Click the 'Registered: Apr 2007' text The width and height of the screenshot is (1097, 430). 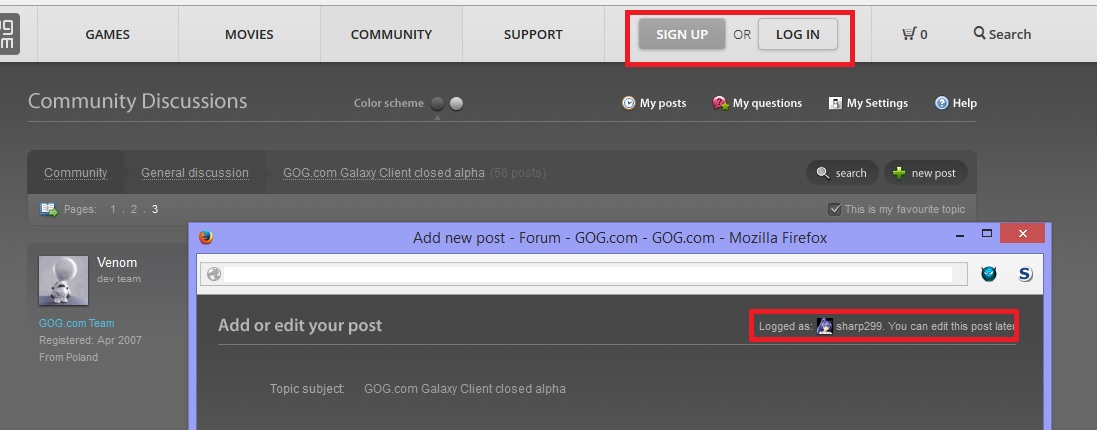pyautogui.click(x=90, y=341)
